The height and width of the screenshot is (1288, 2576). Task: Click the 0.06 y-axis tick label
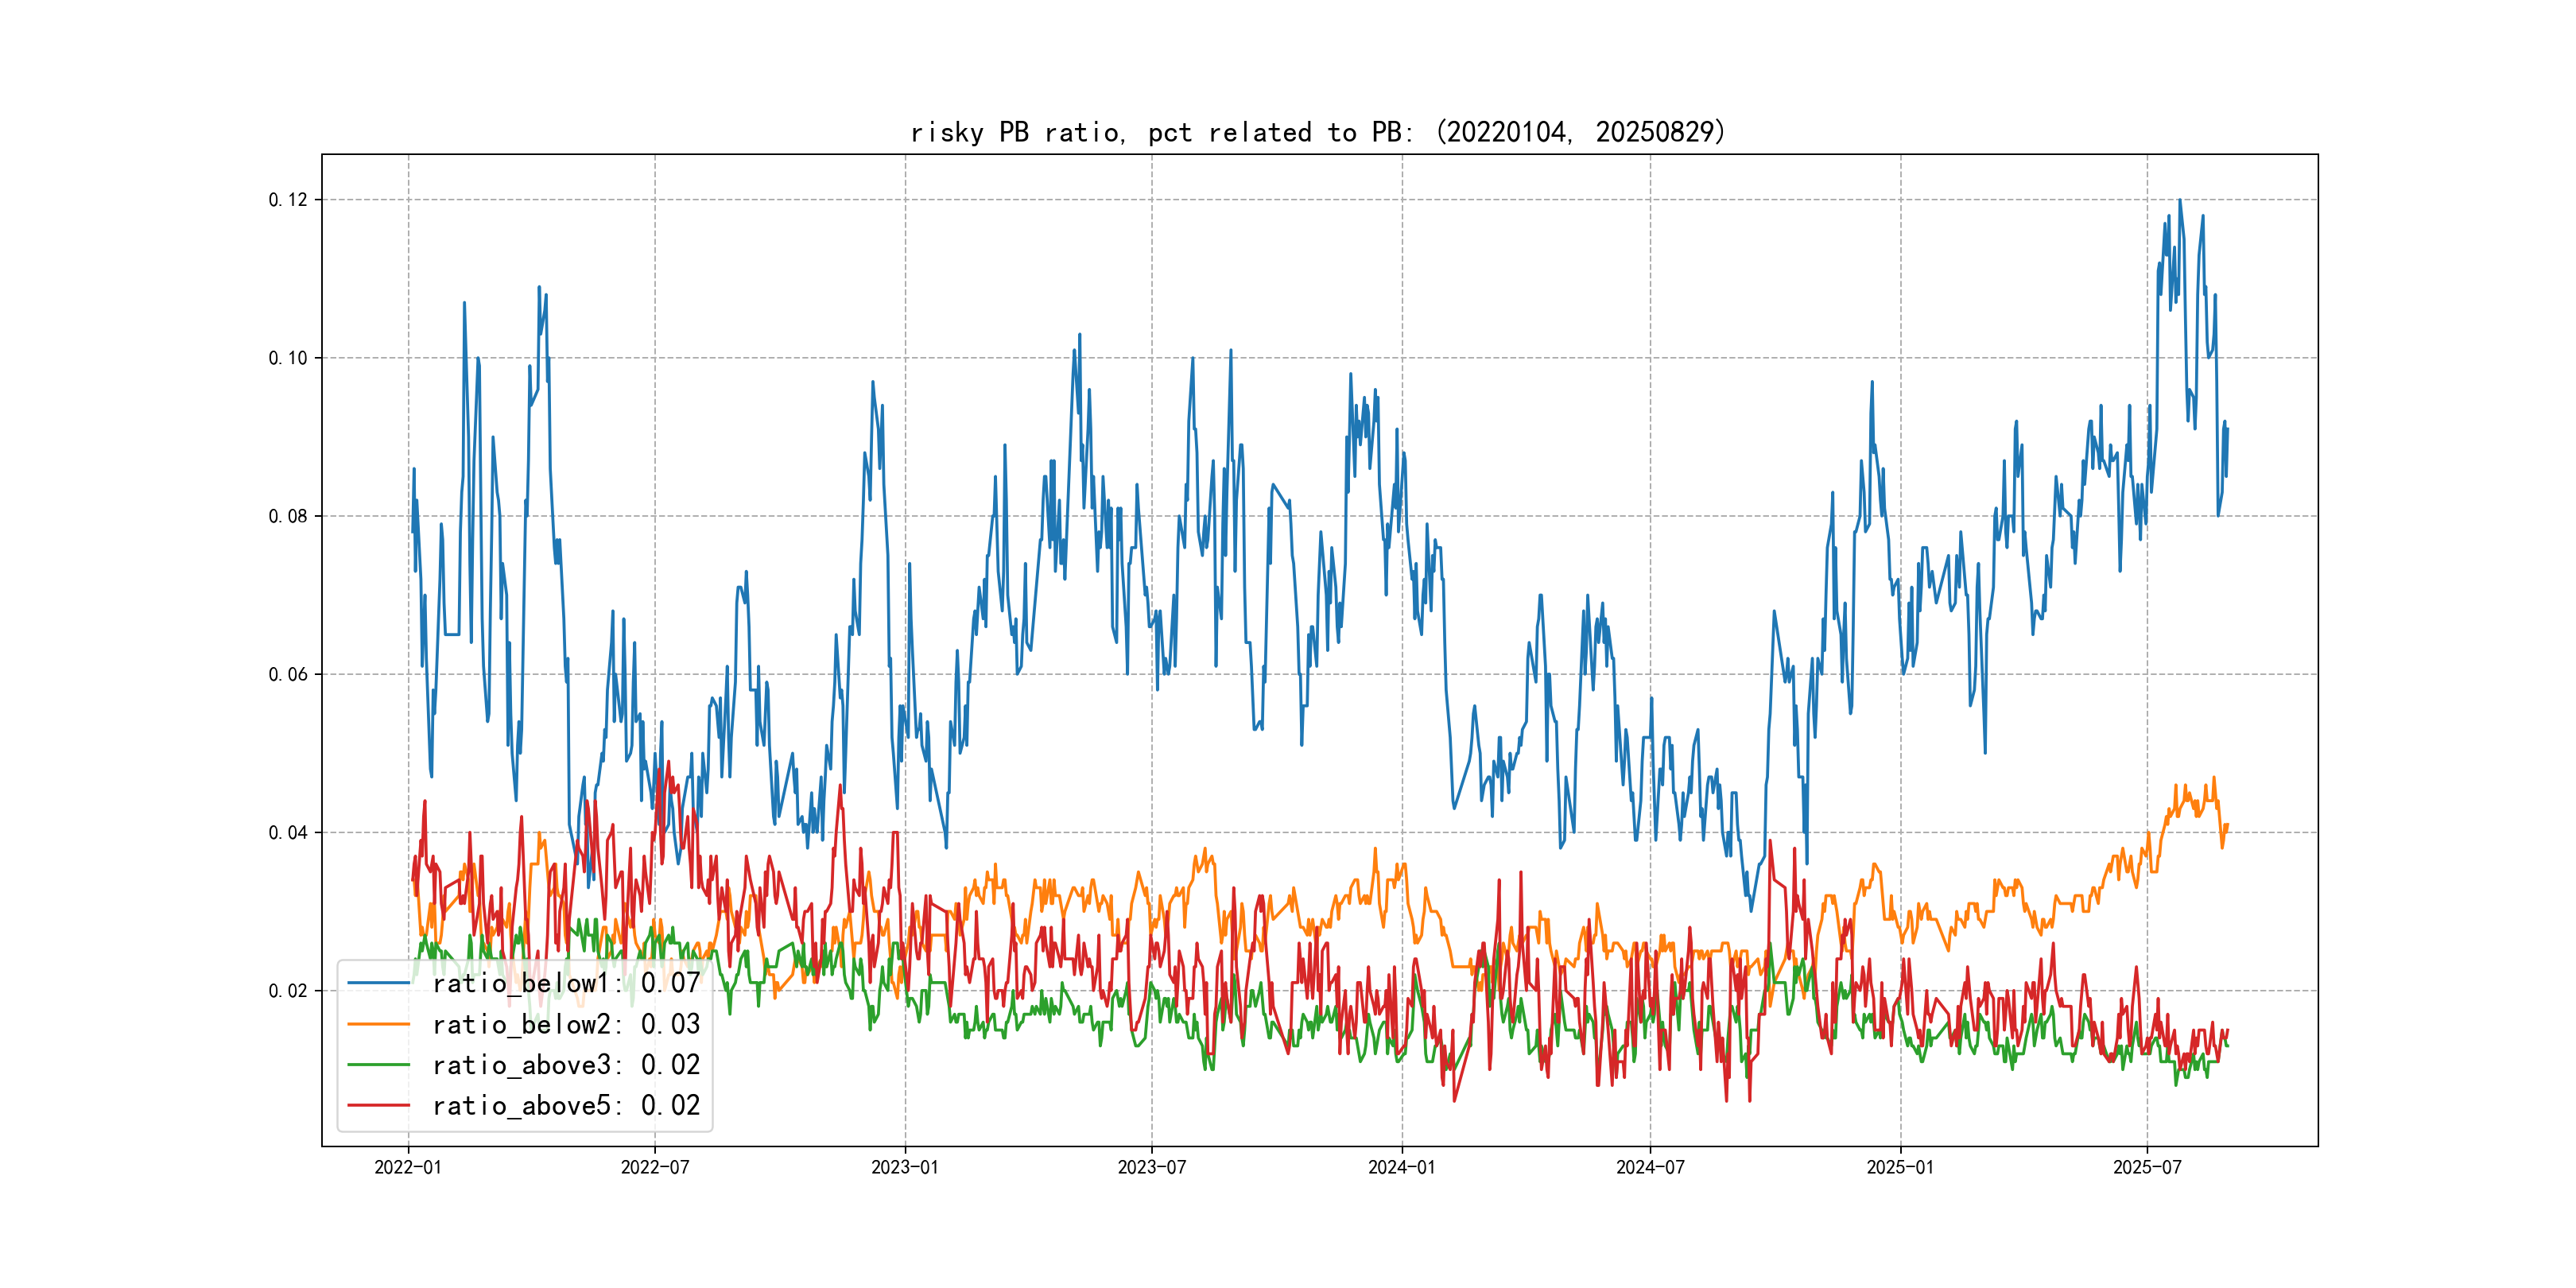(x=288, y=674)
